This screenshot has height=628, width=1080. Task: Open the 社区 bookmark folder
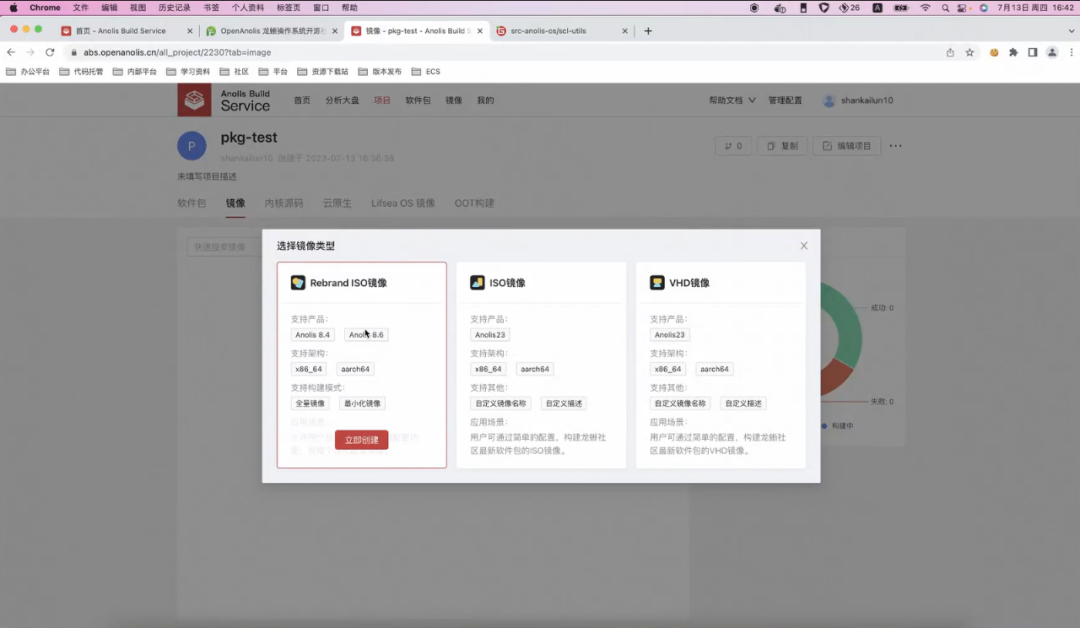click(234, 72)
